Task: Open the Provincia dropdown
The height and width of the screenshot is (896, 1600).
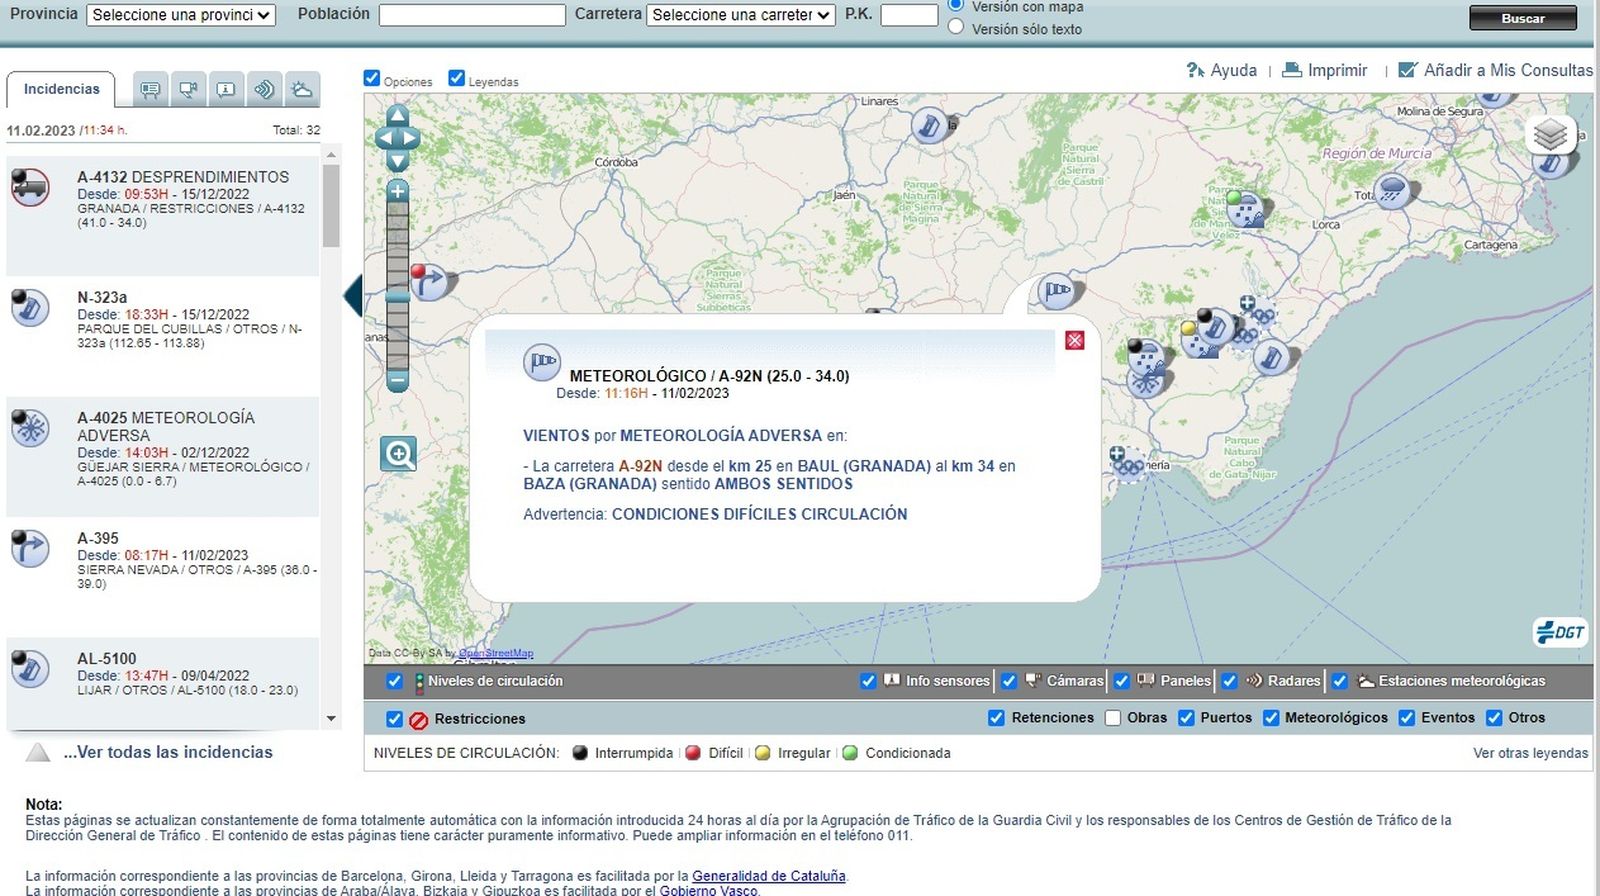Action: 181,15
